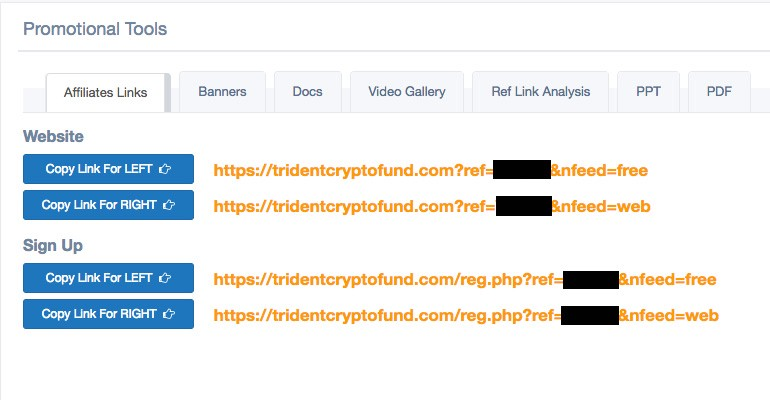Open the Docs tab
The width and height of the screenshot is (770, 400).
tap(307, 92)
